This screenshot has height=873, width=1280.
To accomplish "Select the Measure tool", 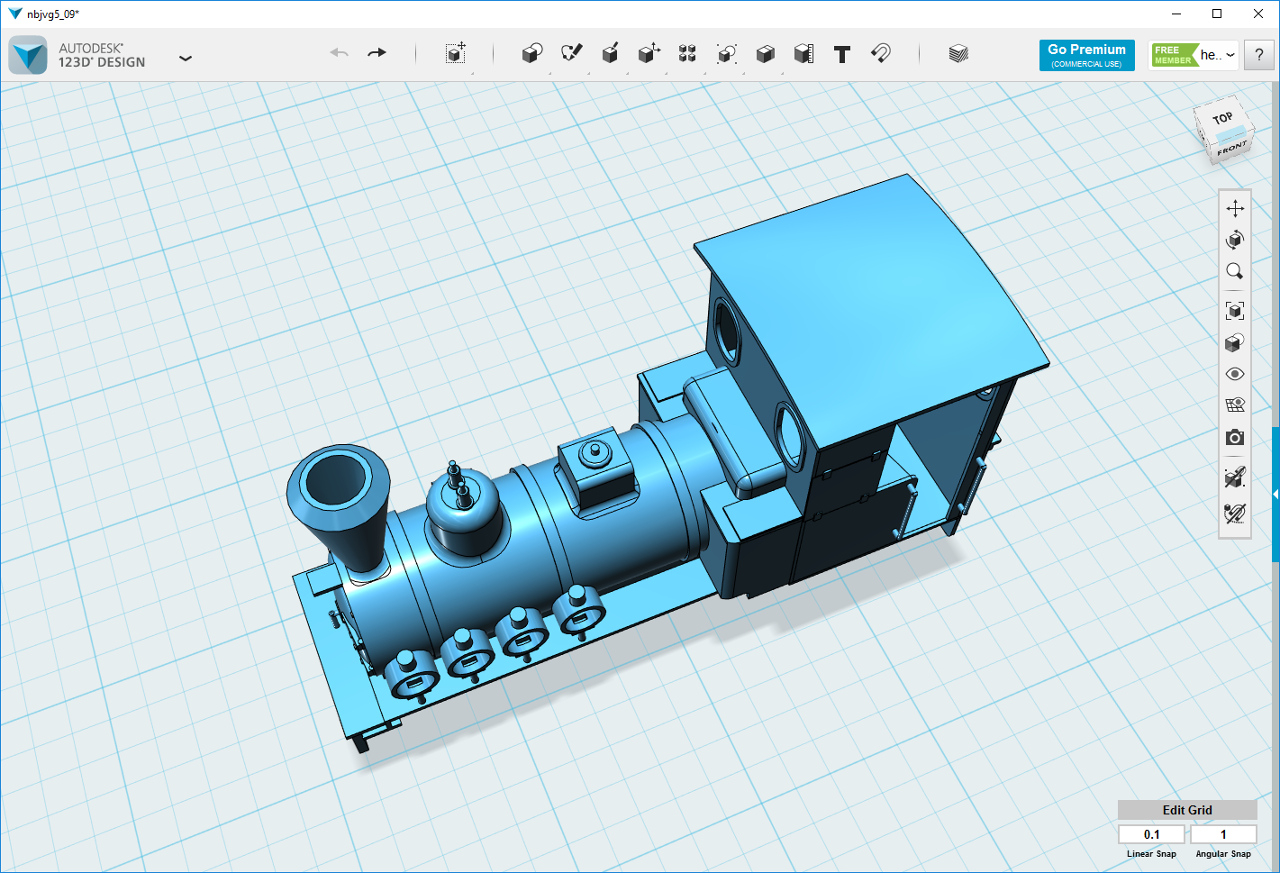I will (x=803, y=54).
